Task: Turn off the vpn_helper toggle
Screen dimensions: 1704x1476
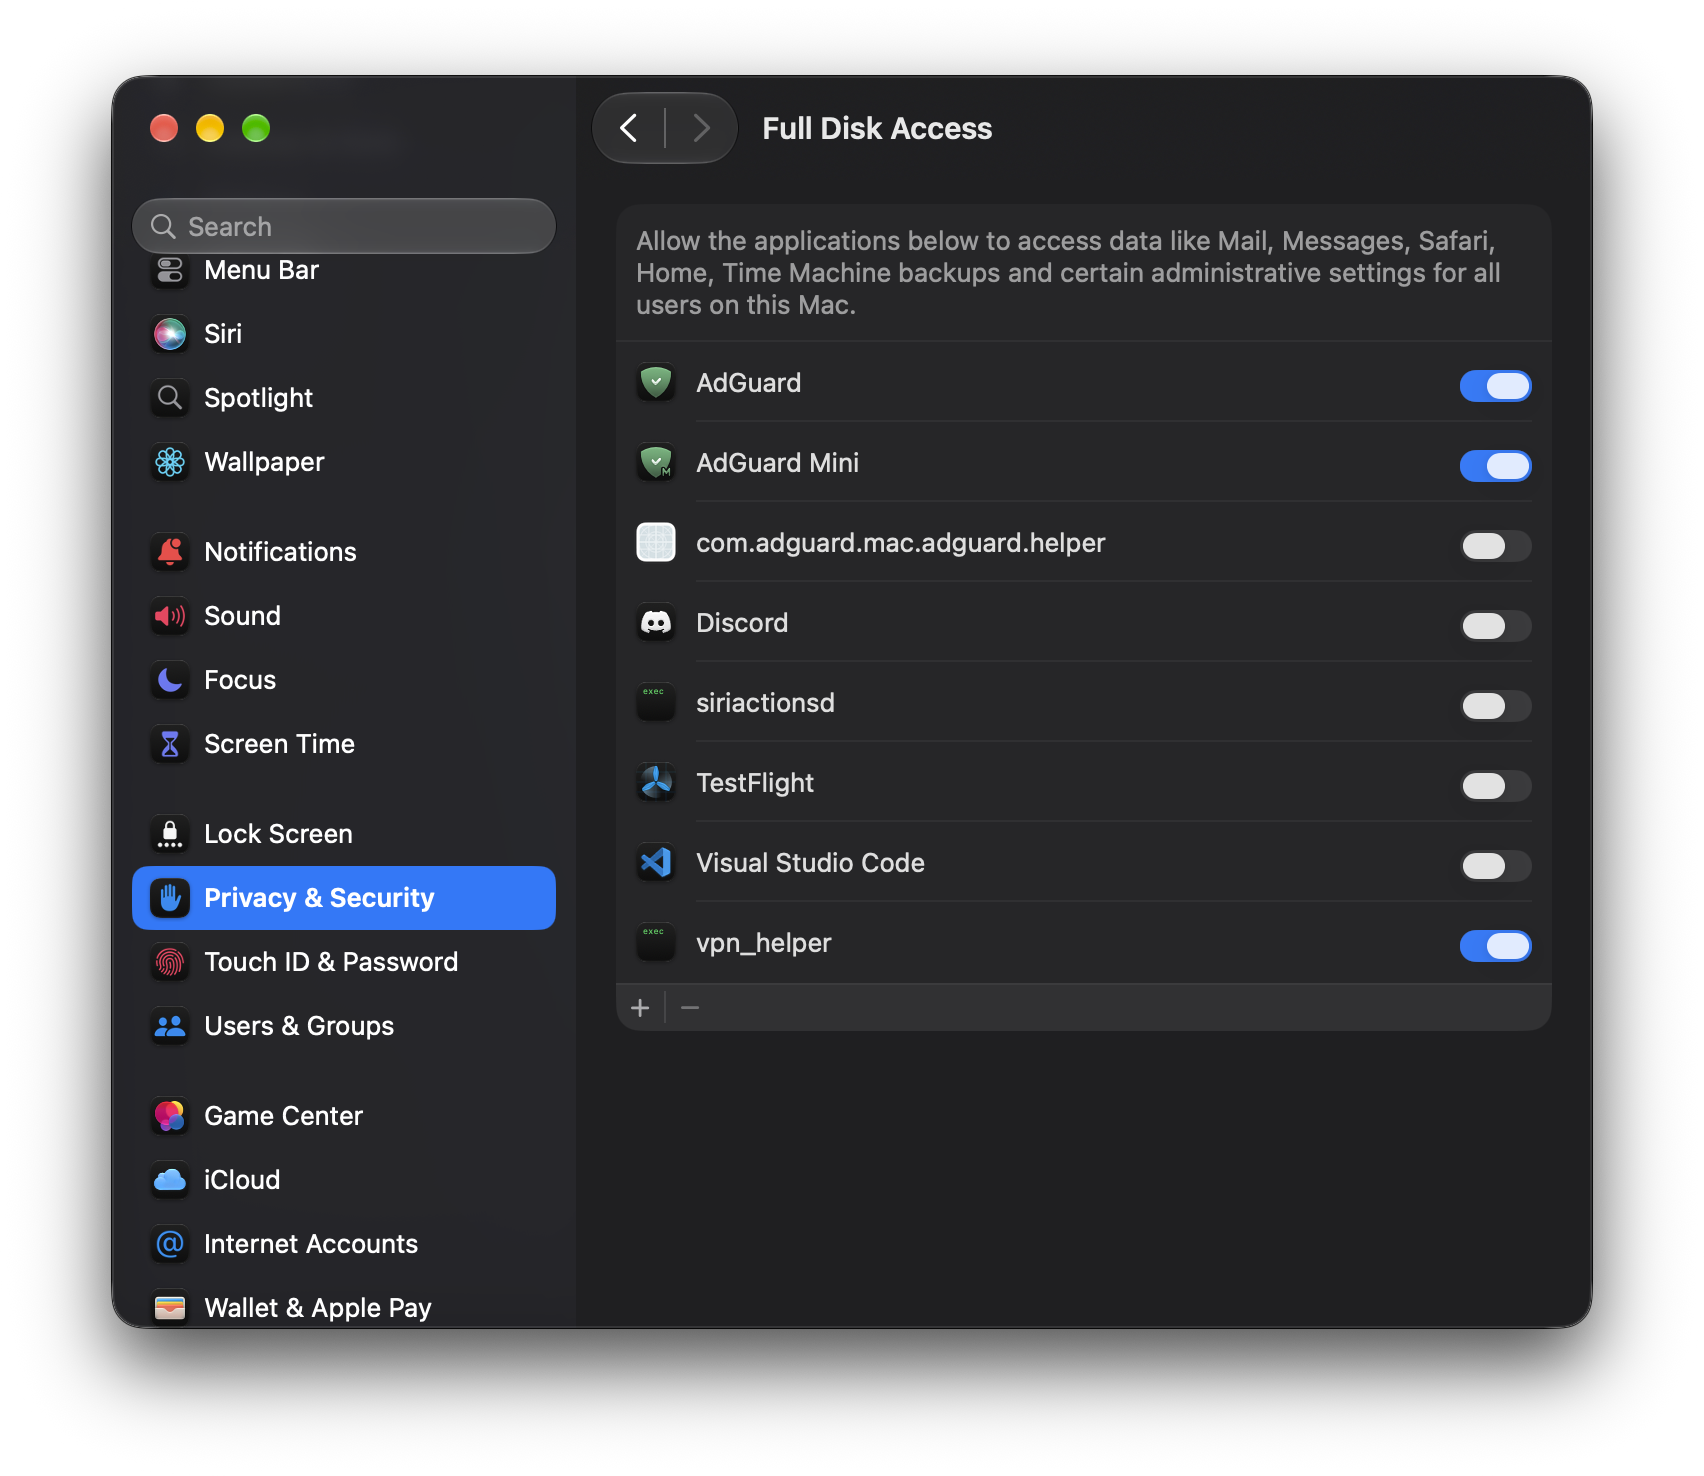Action: point(1495,946)
